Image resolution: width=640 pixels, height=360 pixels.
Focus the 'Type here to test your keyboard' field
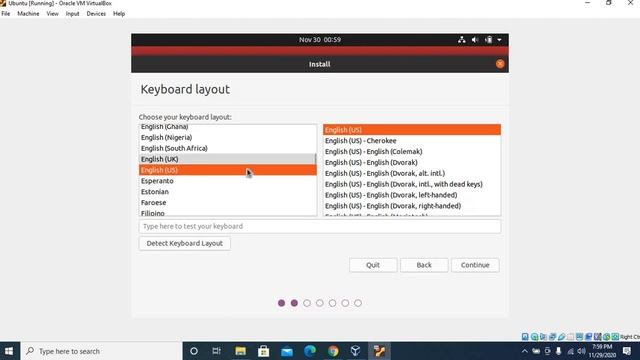coord(320,226)
